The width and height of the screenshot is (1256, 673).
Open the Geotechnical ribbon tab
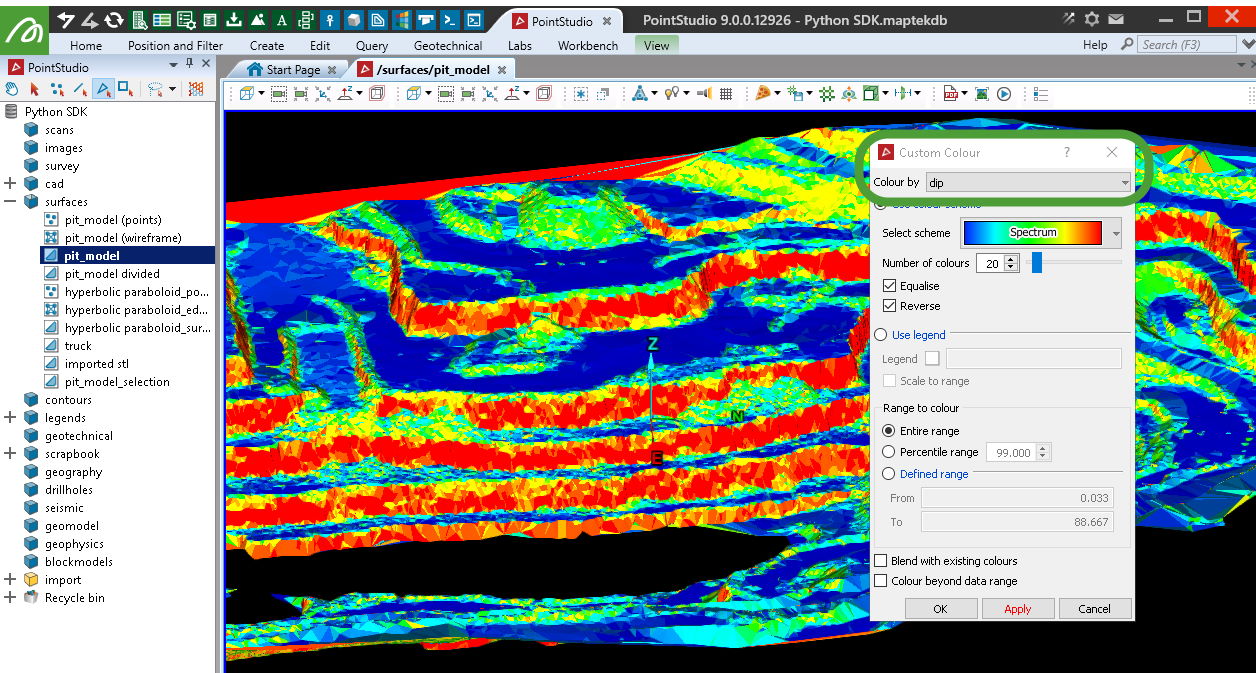click(447, 45)
